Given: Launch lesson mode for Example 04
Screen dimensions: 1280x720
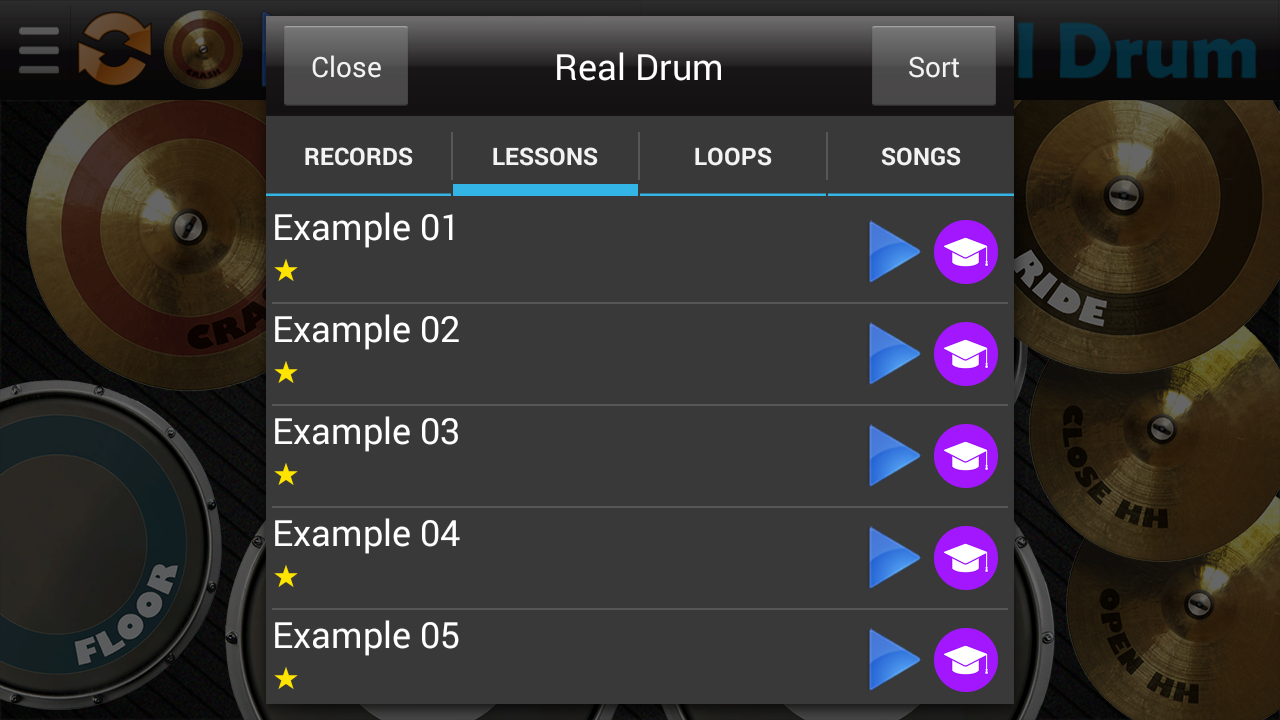Looking at the screenshot, I should (x=966, y=558).
